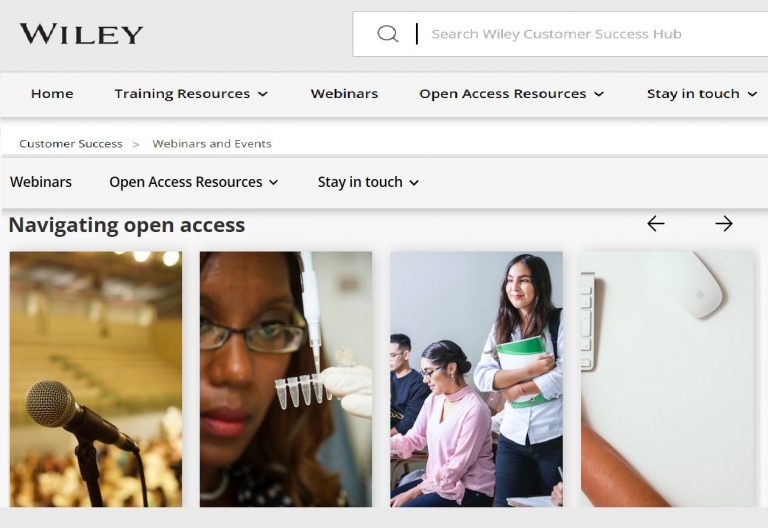This screenshot has width=768, height=528.
Task: Advance carousel with the right arrow
Action: [x=723, y=224]
